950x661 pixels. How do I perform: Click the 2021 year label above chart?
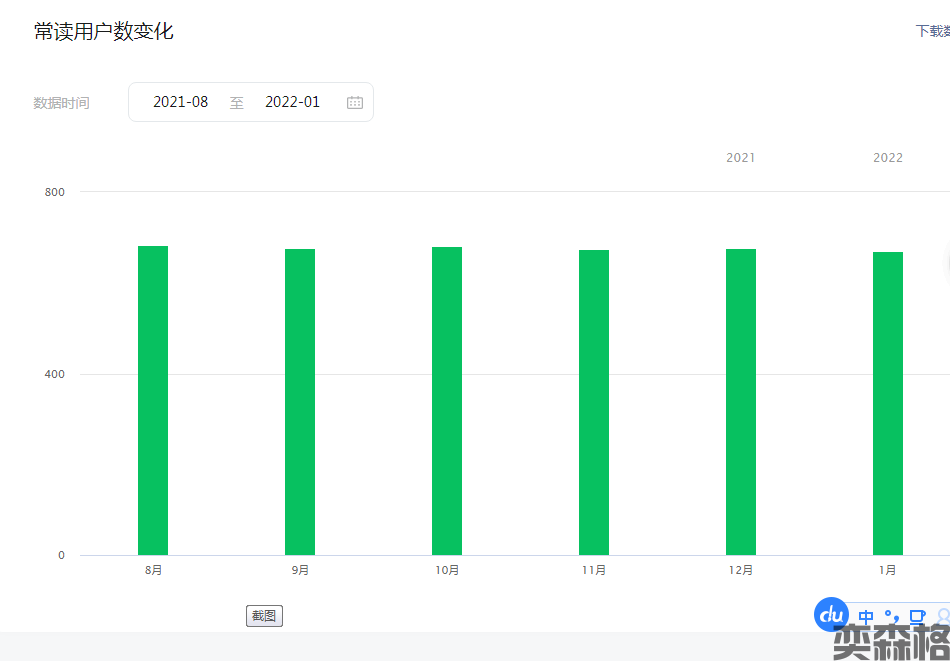click(x=741, y=158)
